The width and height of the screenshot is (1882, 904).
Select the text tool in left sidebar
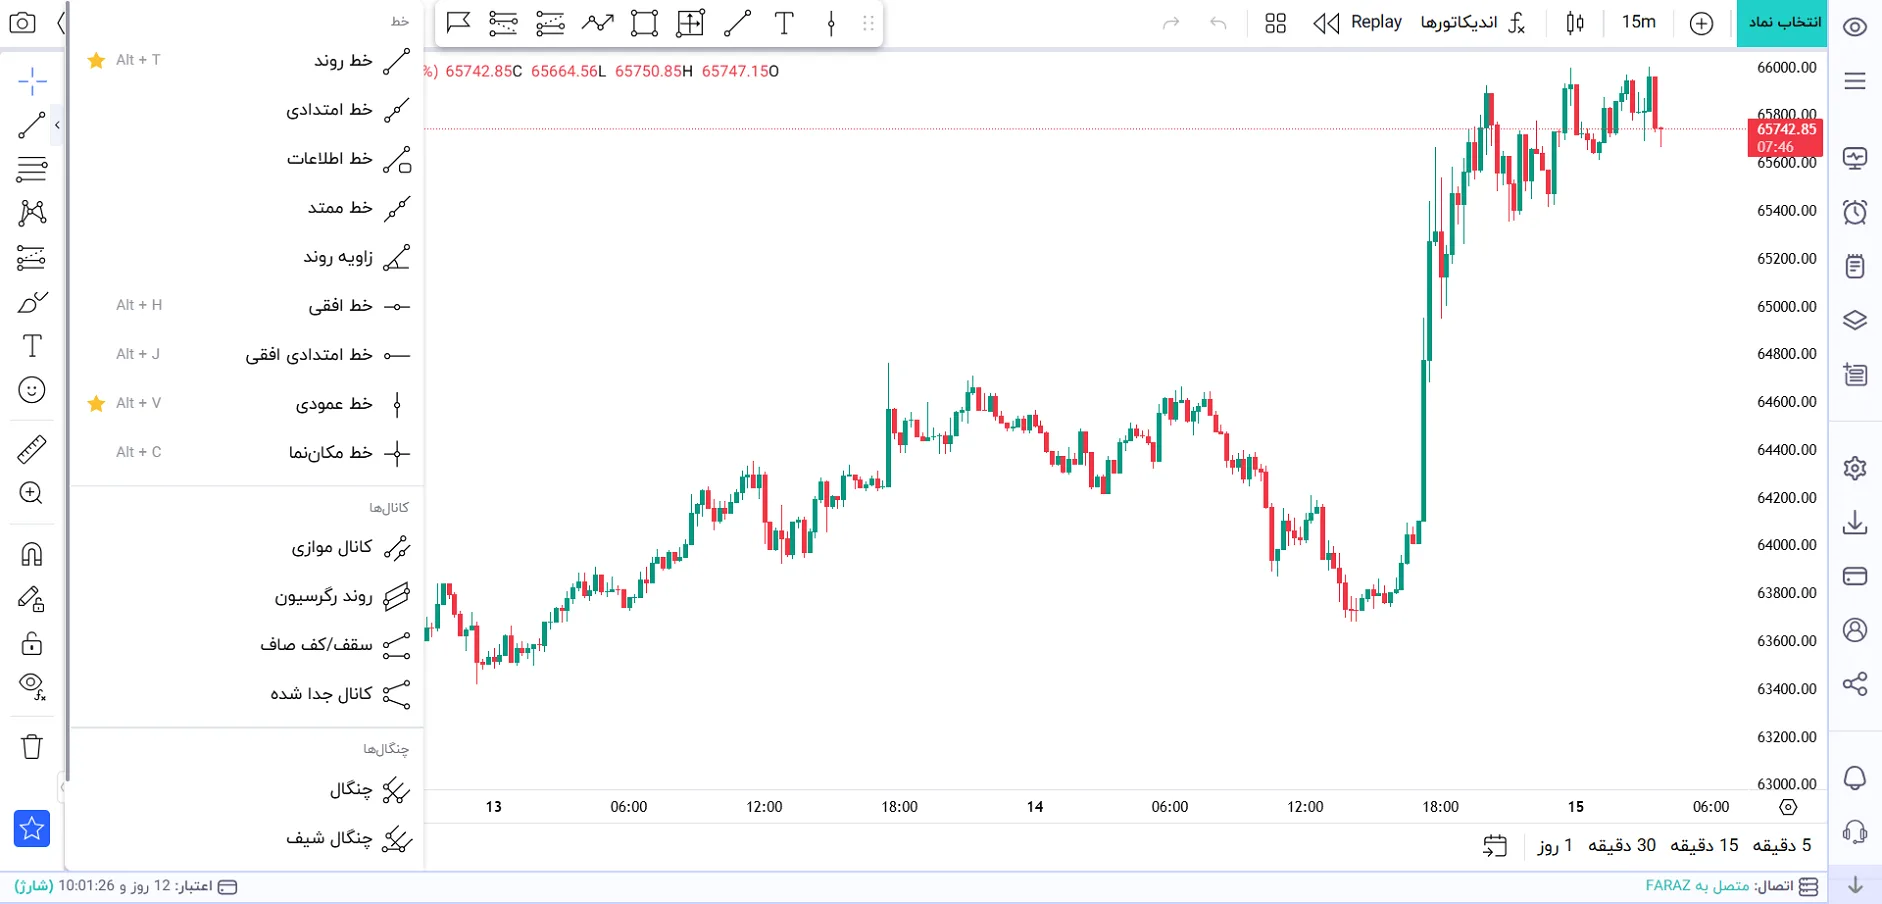point(32,346)
